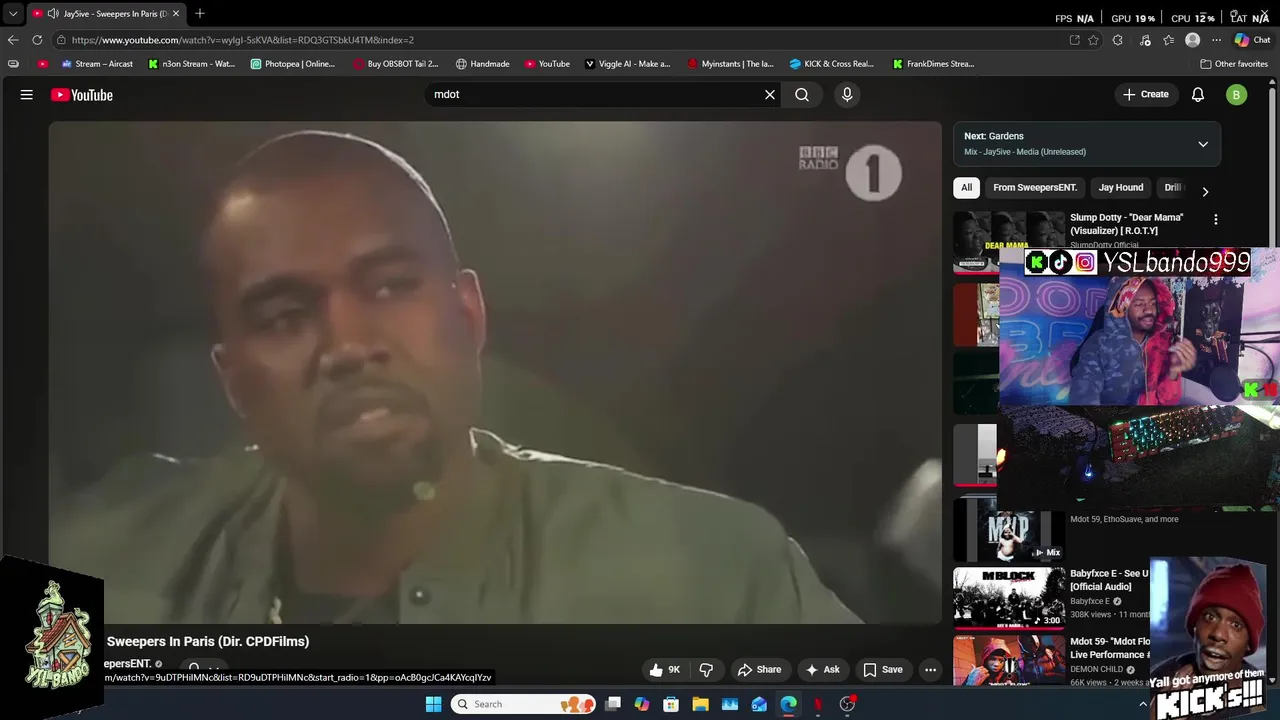Save the video to a playlist
1280x720 pixels.
[883, 670]
